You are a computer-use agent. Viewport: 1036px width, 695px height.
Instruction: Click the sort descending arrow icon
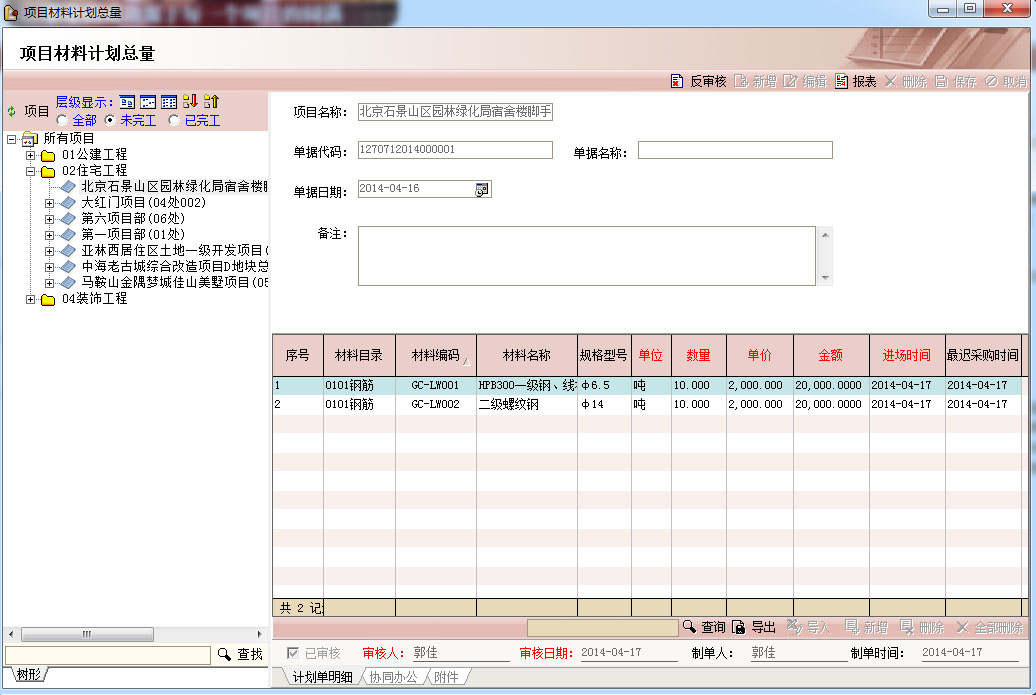click(190, 101)
